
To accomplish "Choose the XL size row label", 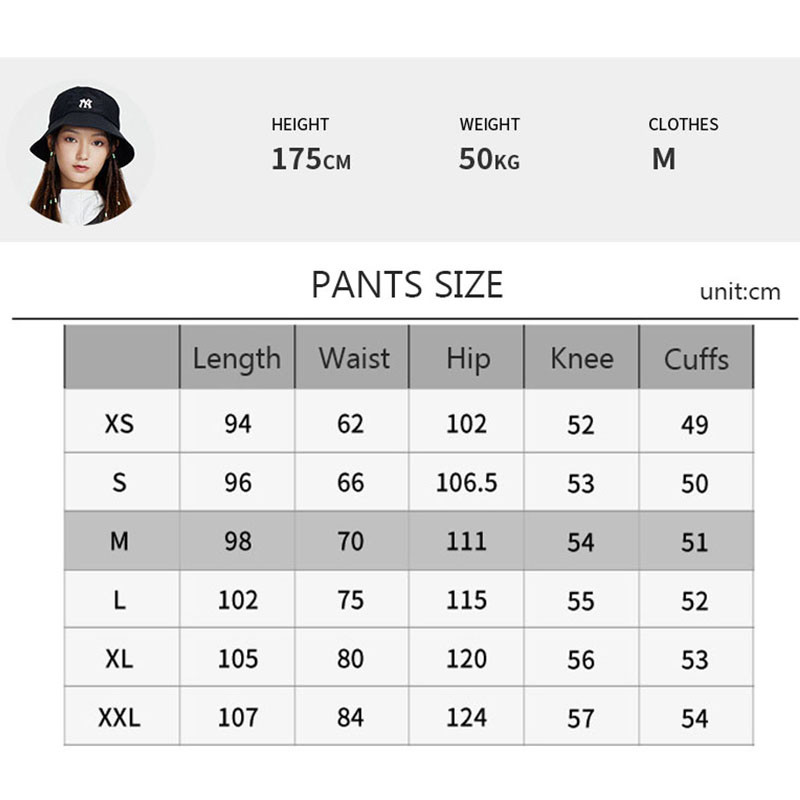I will pyautogui.click(x=119, y=659).
